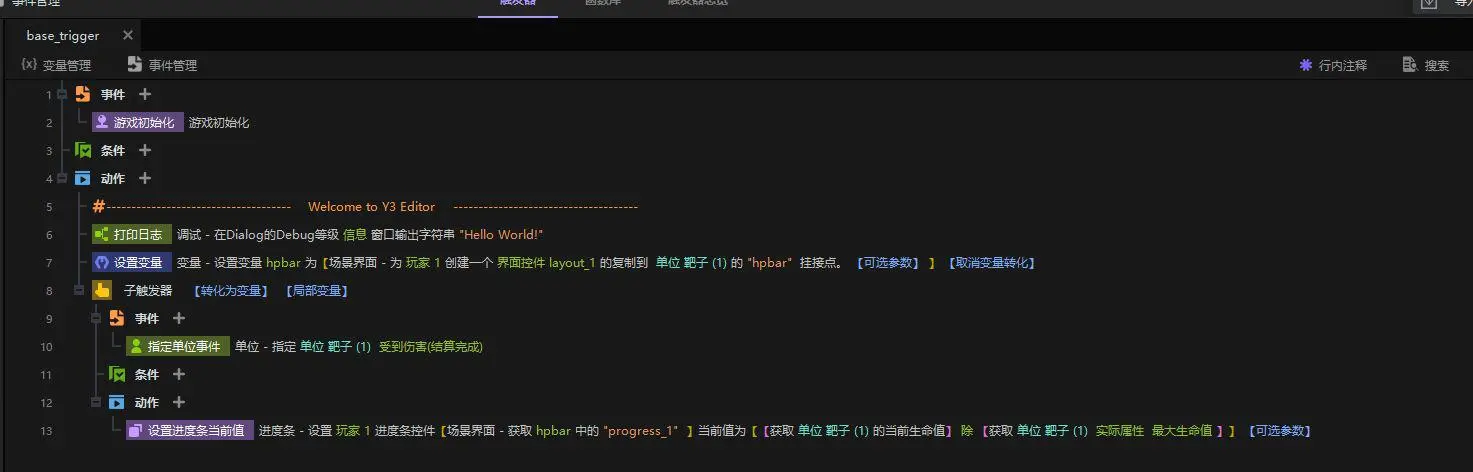This screenshot has height=472, width=1473.
Task: Click the 设置变量 action icon
Action: coord(101,262)
